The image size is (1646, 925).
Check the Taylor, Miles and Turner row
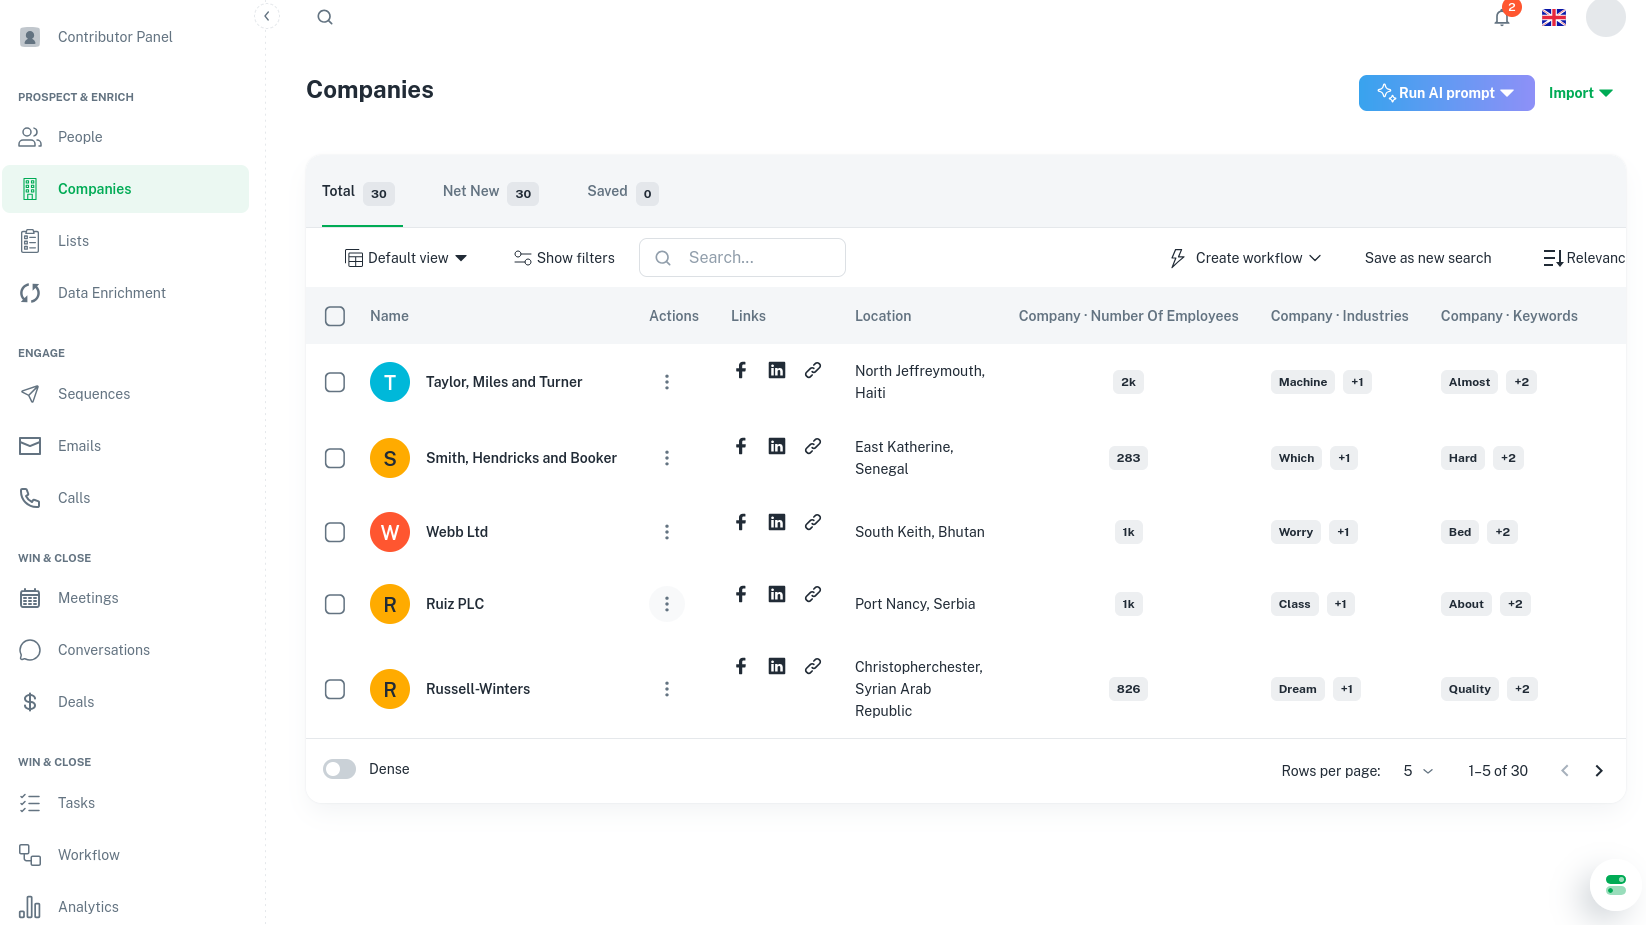pos(335,382)
